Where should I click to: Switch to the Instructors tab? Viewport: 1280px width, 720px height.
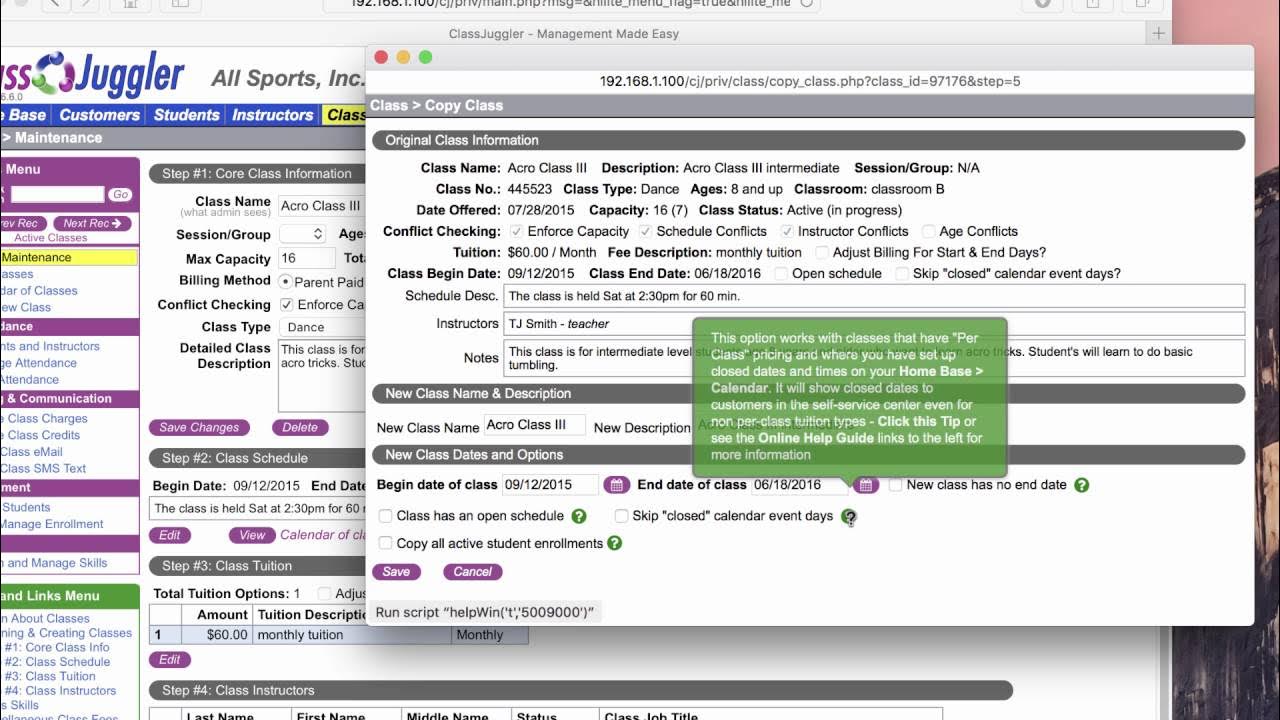point(271,115)
